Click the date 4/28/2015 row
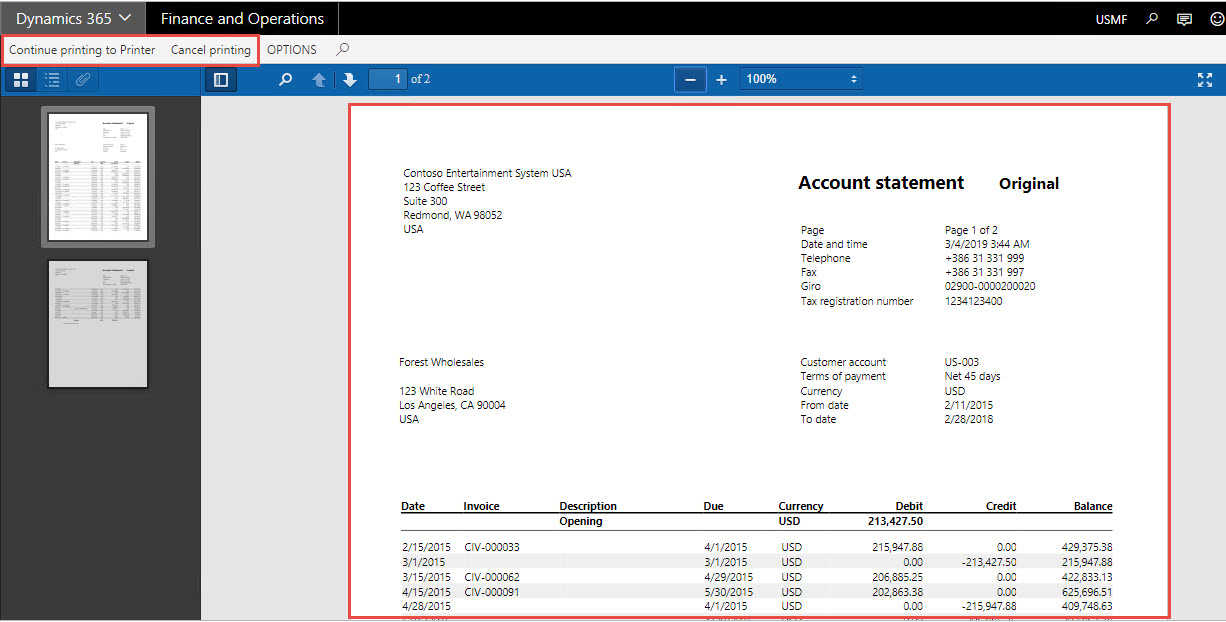1226x622 pixels. (x=426, y=605)
